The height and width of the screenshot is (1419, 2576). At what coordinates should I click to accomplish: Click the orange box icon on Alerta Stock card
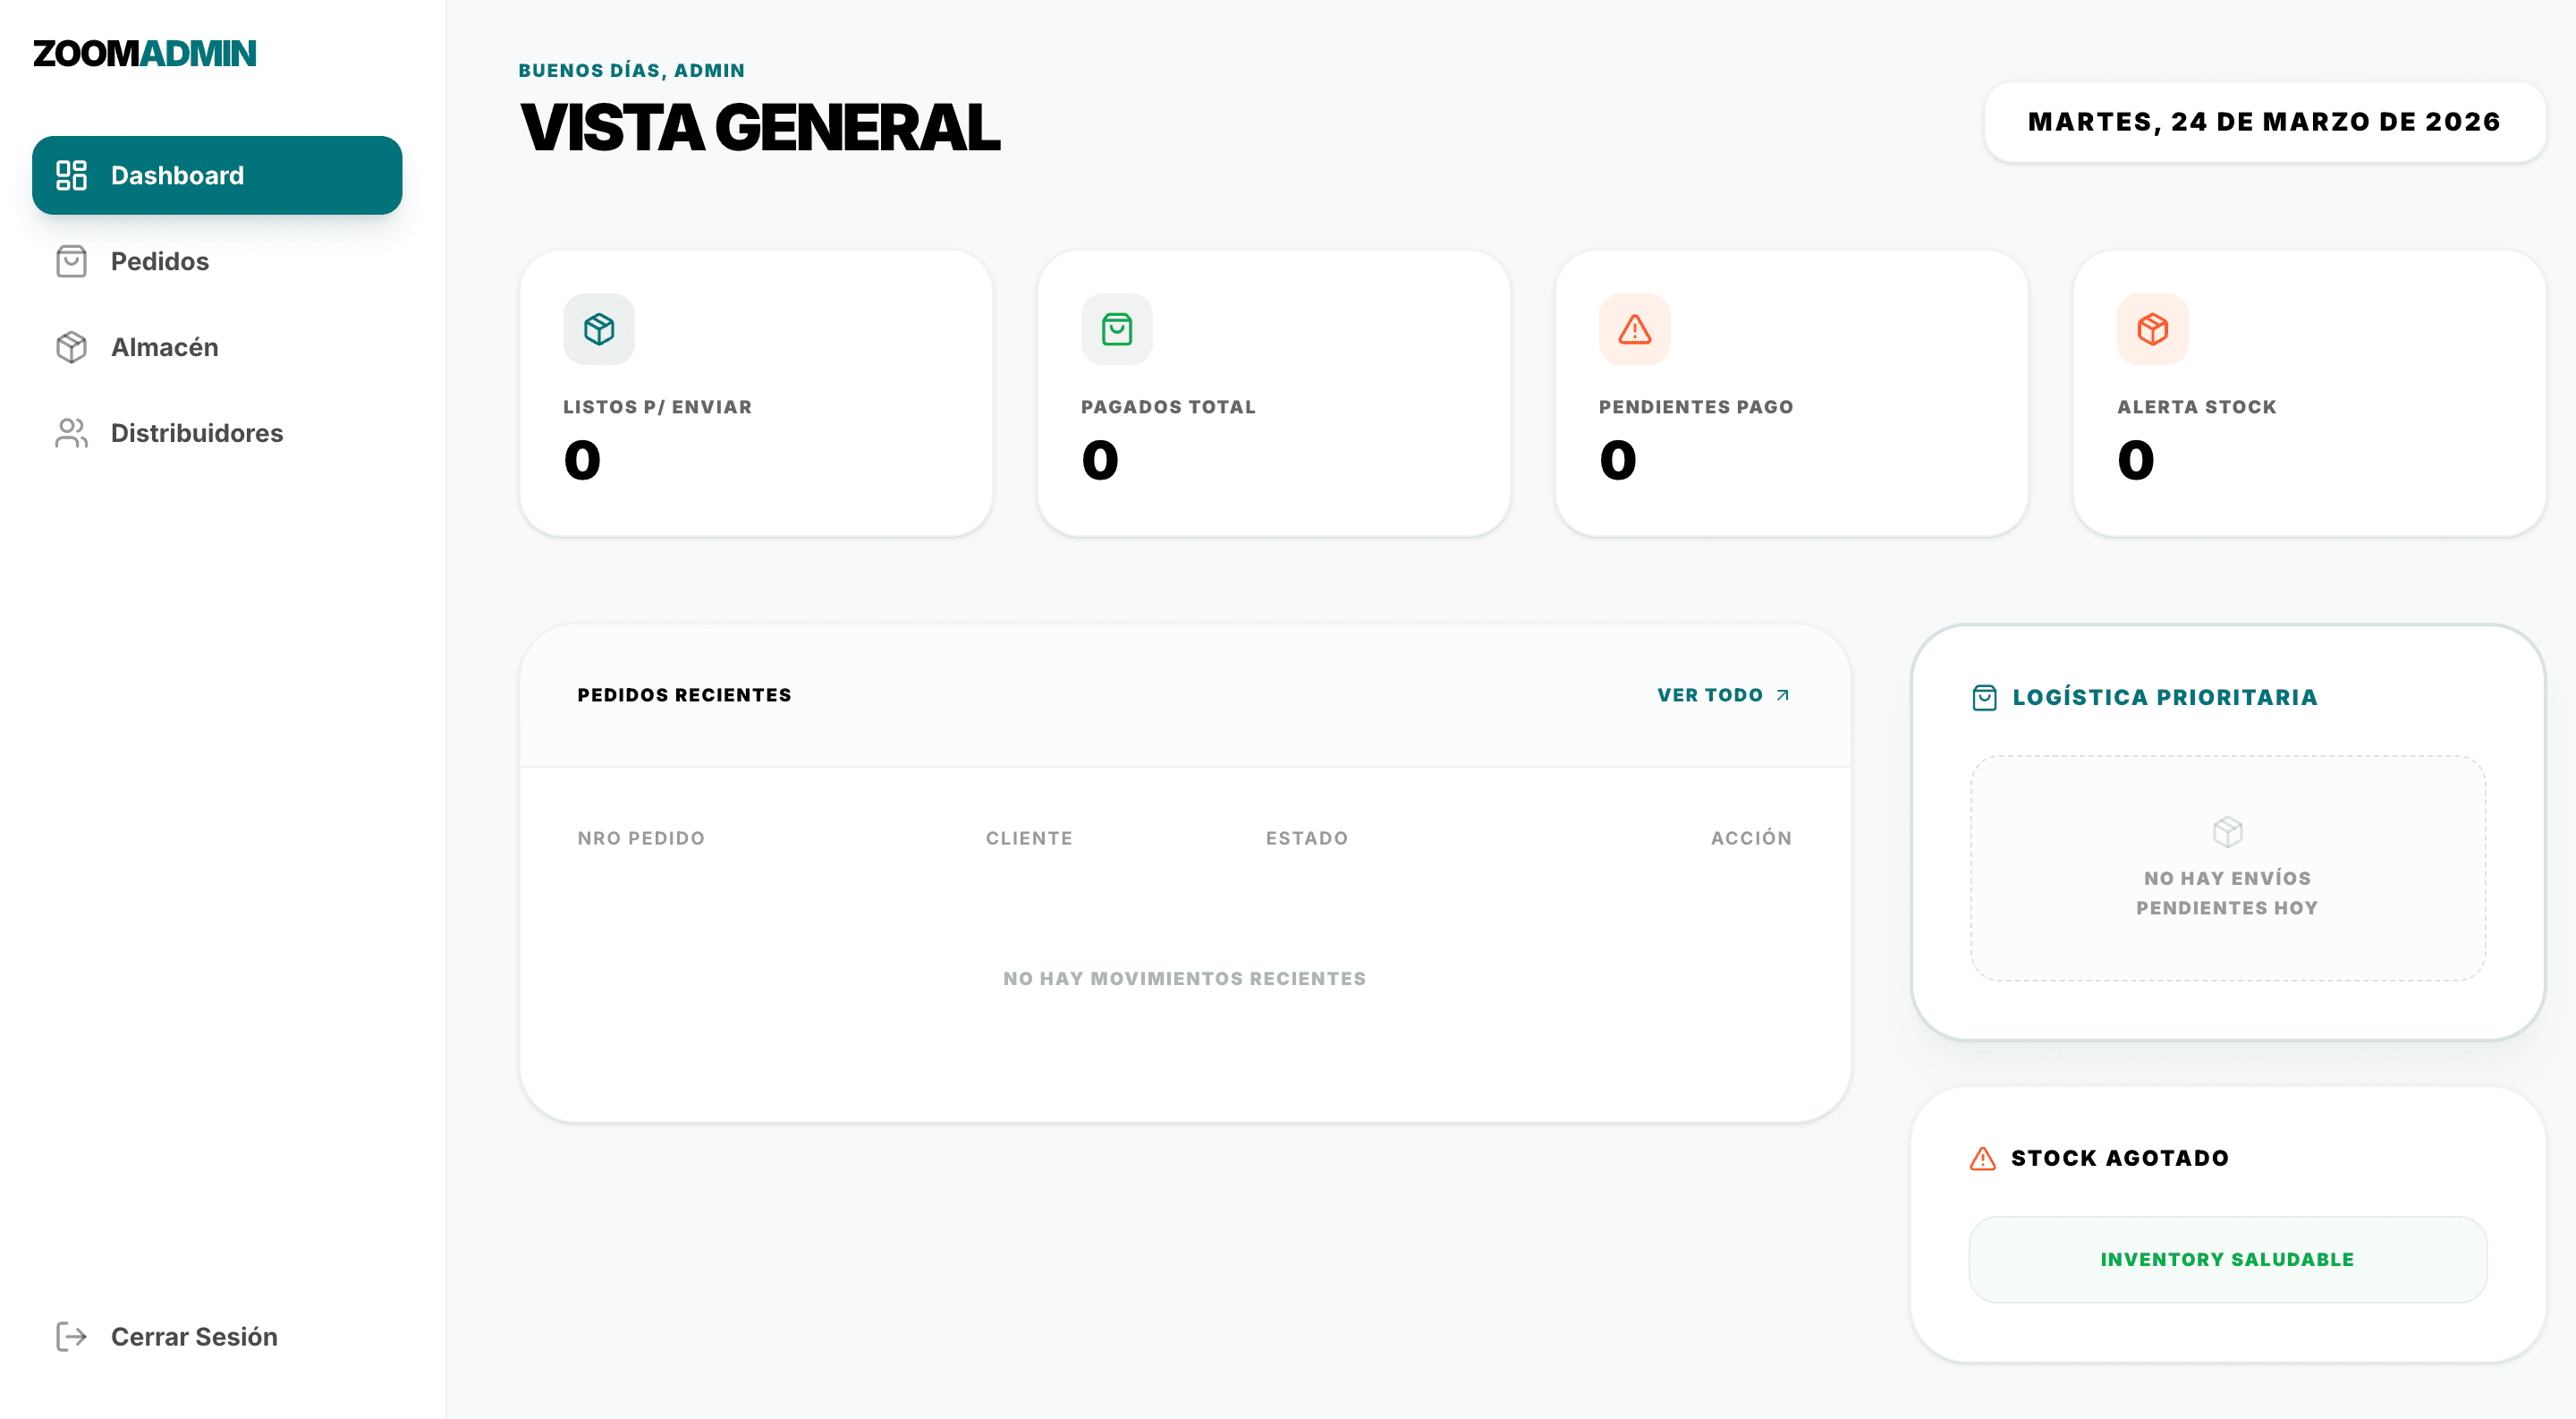pos(2150,328)
